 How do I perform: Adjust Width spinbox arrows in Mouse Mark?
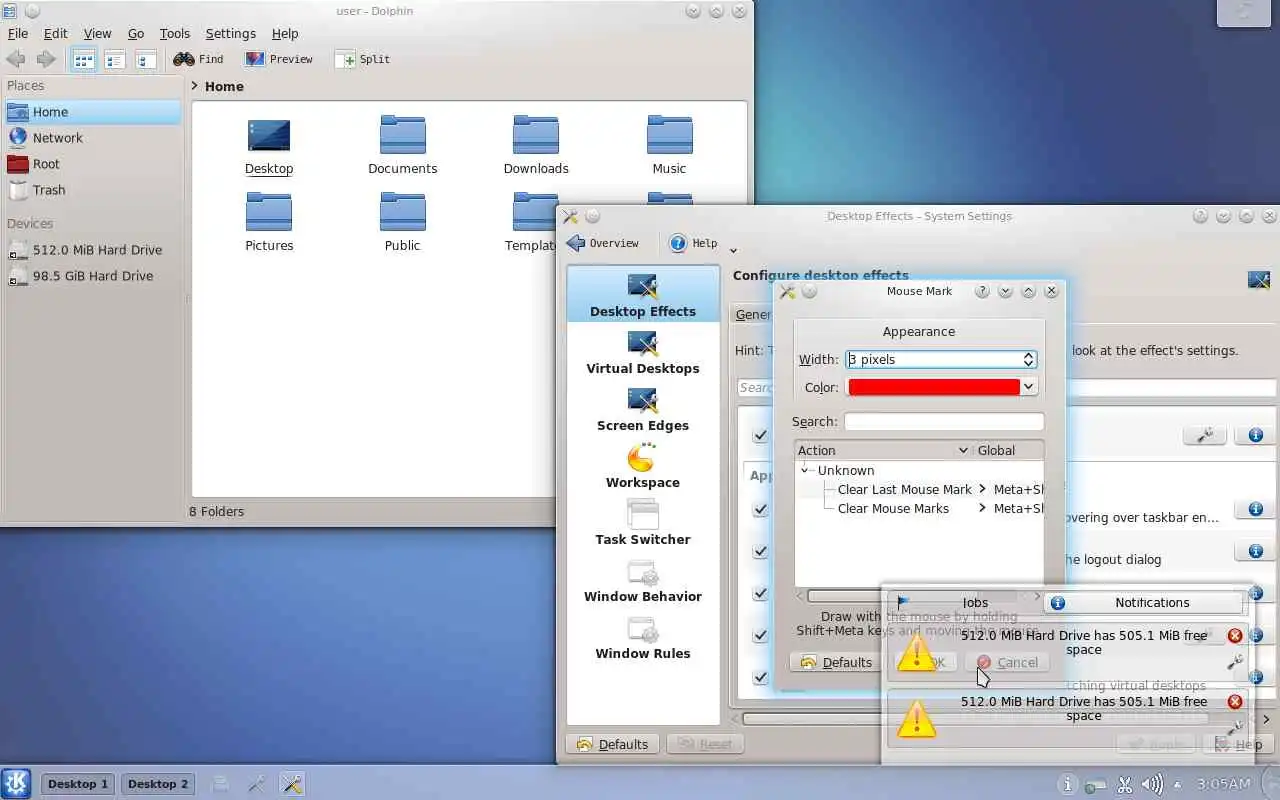click(1028, 360)
